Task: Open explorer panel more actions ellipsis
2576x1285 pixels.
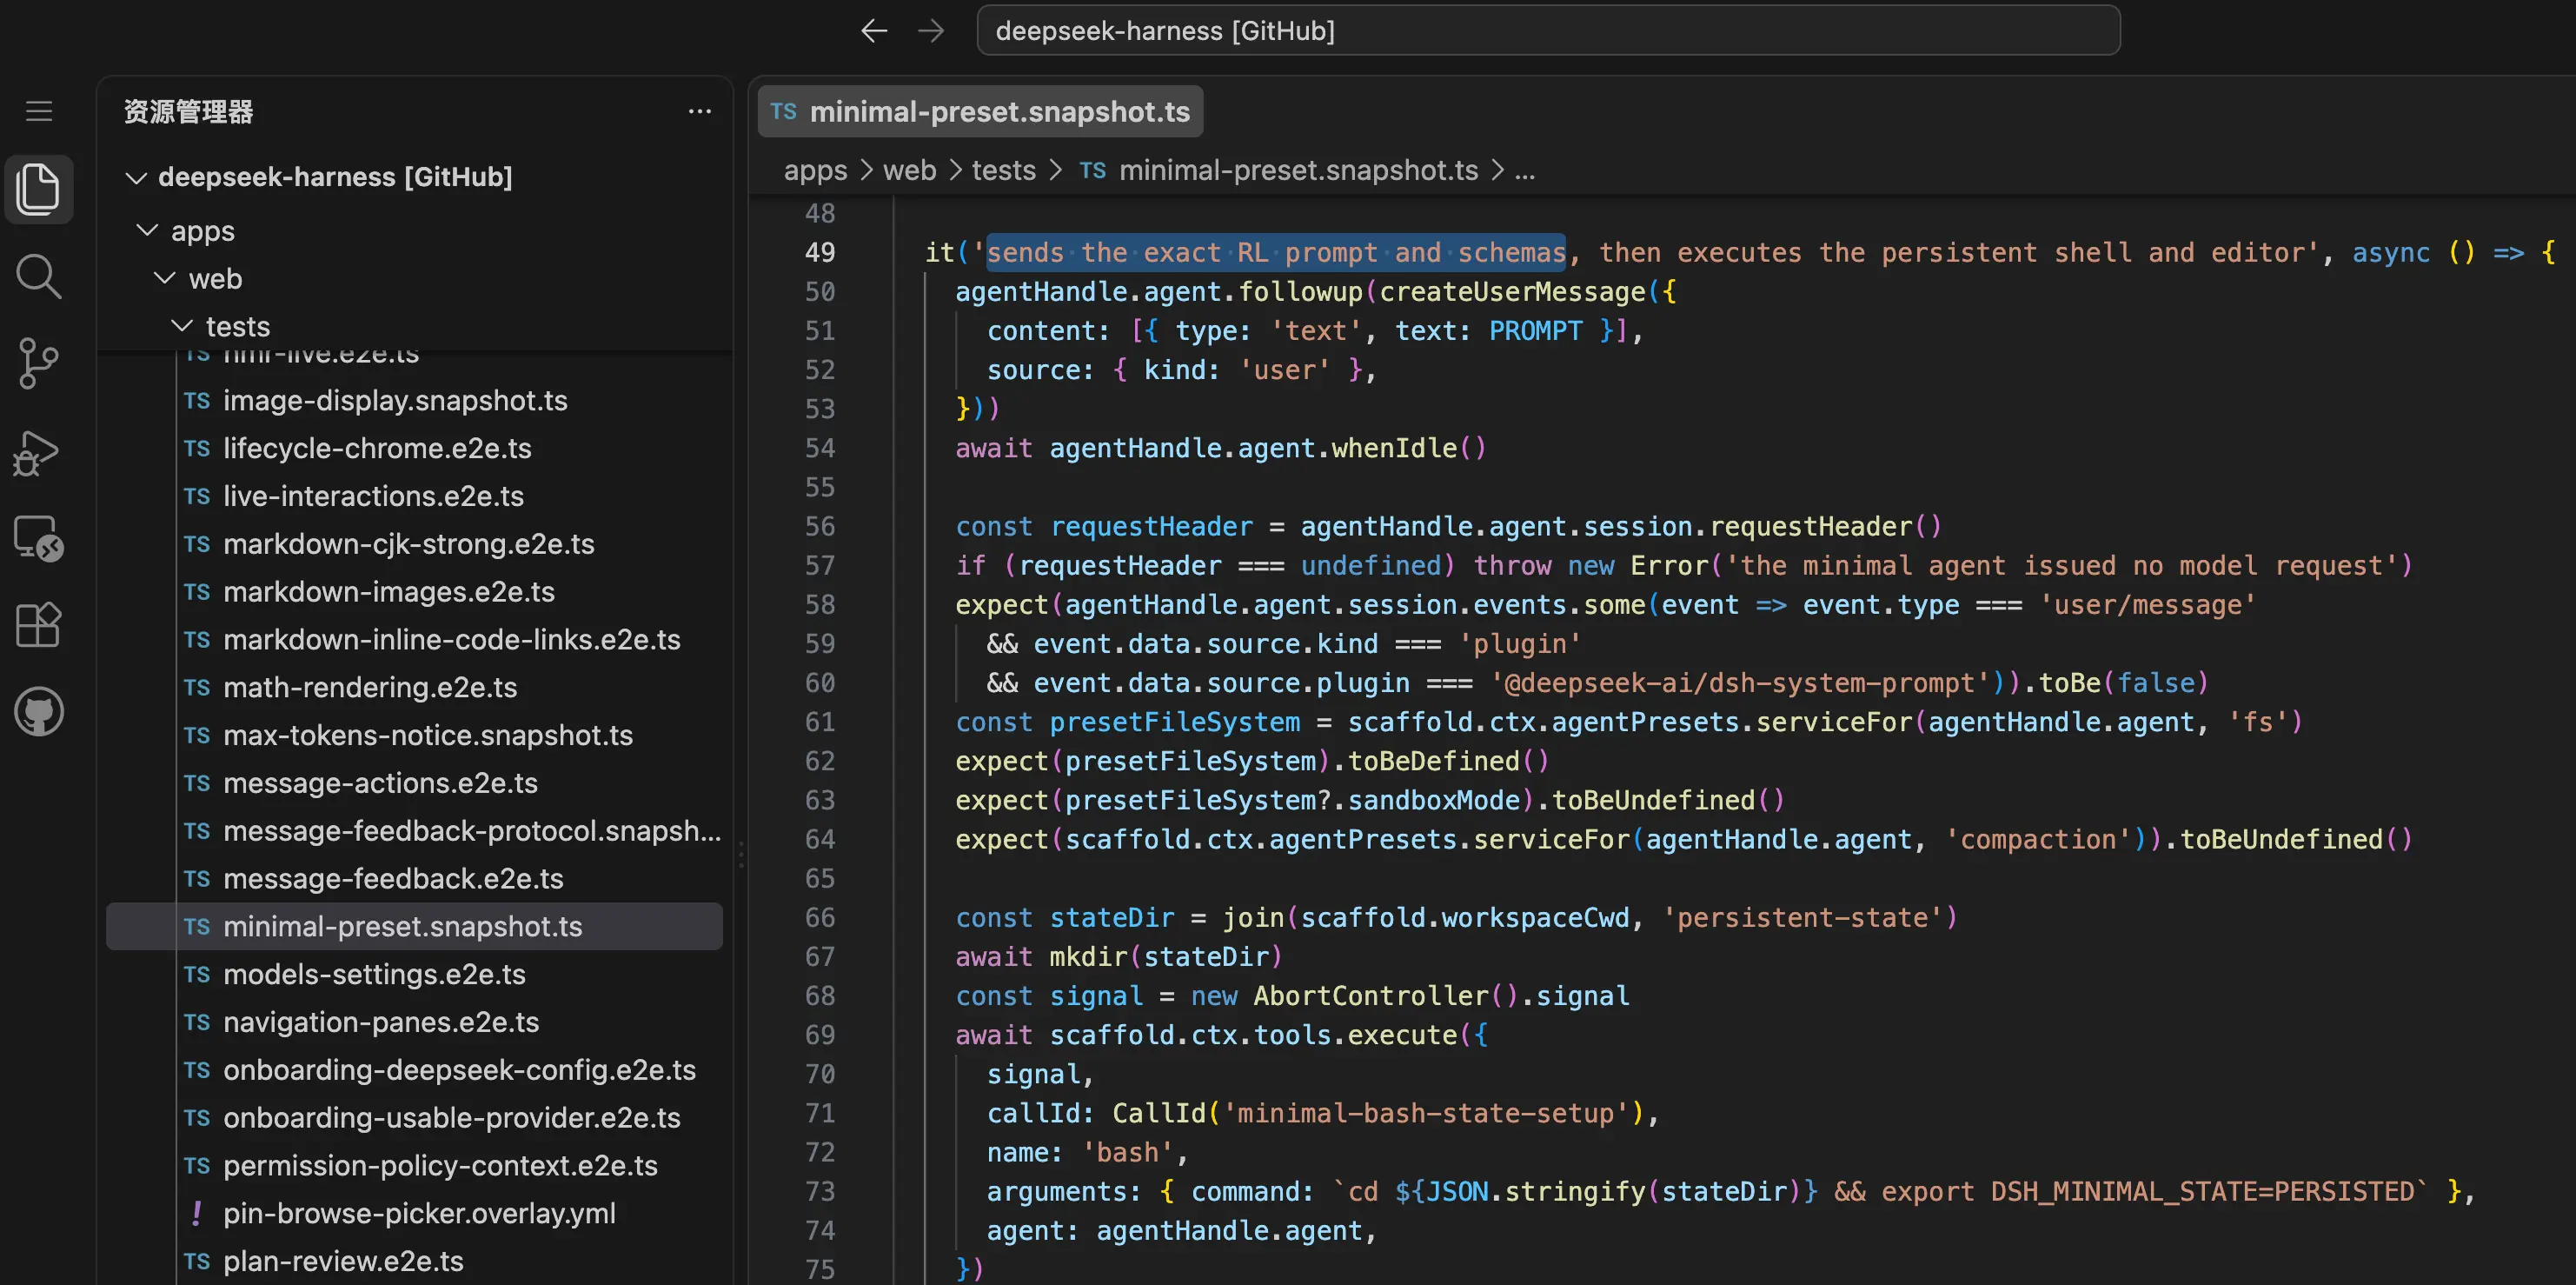Action: pos(700,111)
